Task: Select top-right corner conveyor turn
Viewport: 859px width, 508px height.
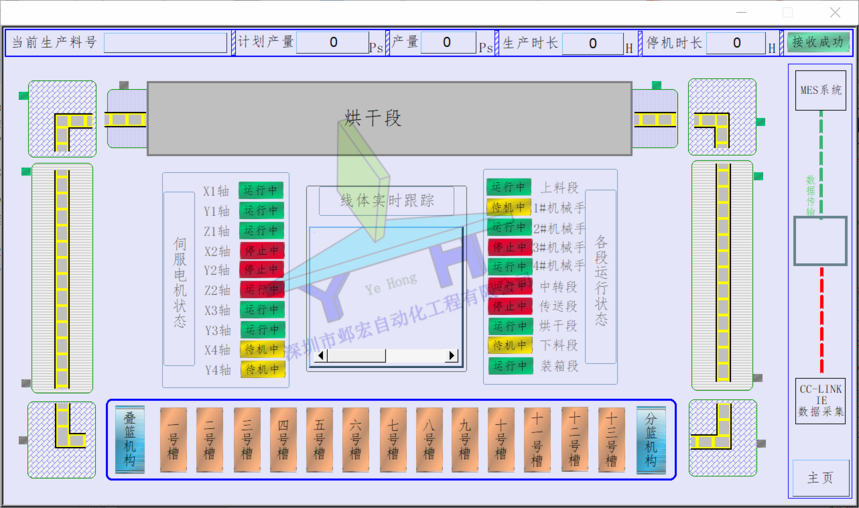Action: tap(722, 117)
